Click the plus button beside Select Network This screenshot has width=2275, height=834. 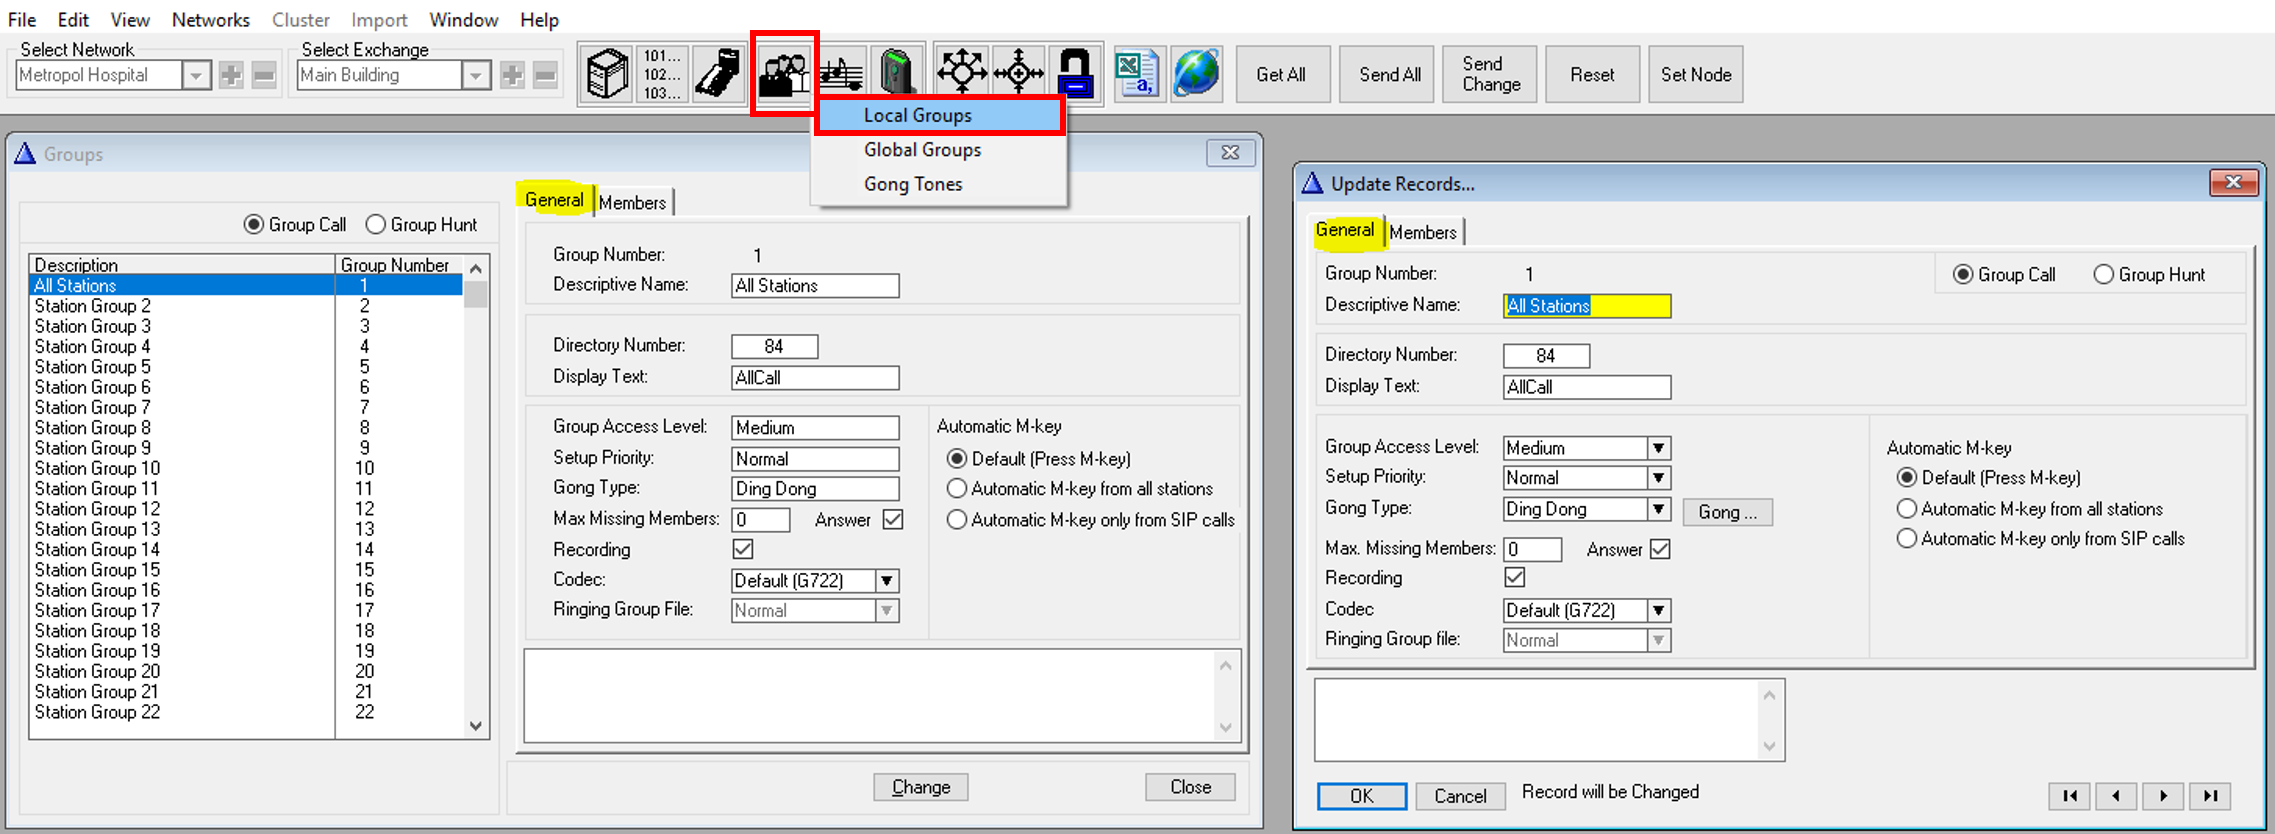tap(231, 75)
